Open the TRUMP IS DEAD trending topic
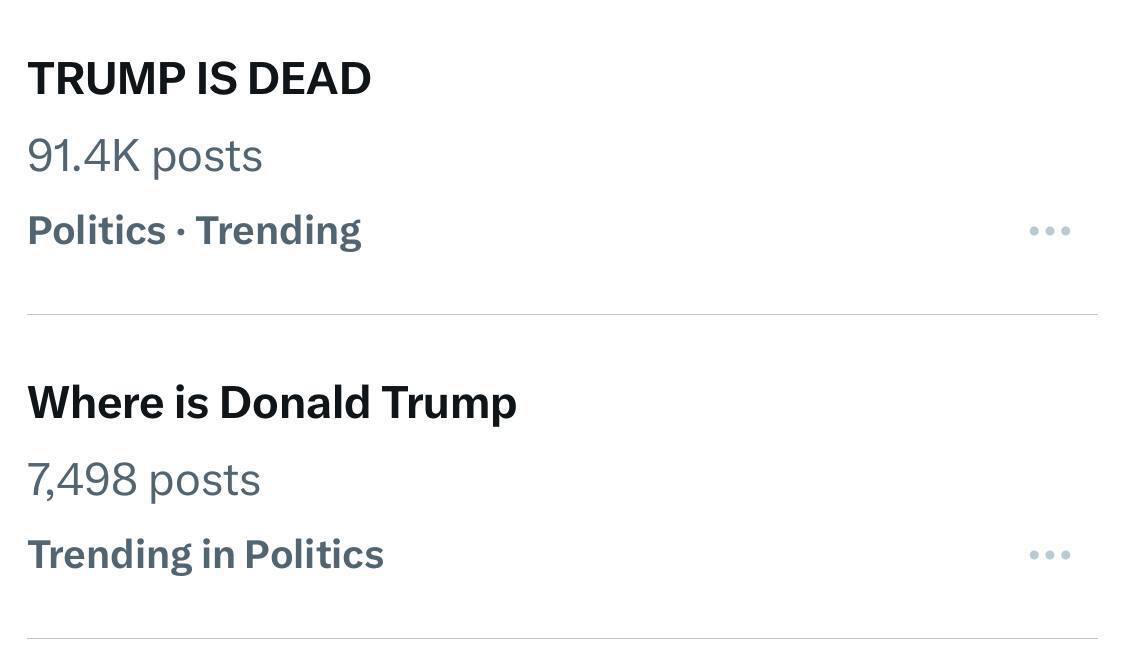The image size is (1125, 647). [199, 79]
